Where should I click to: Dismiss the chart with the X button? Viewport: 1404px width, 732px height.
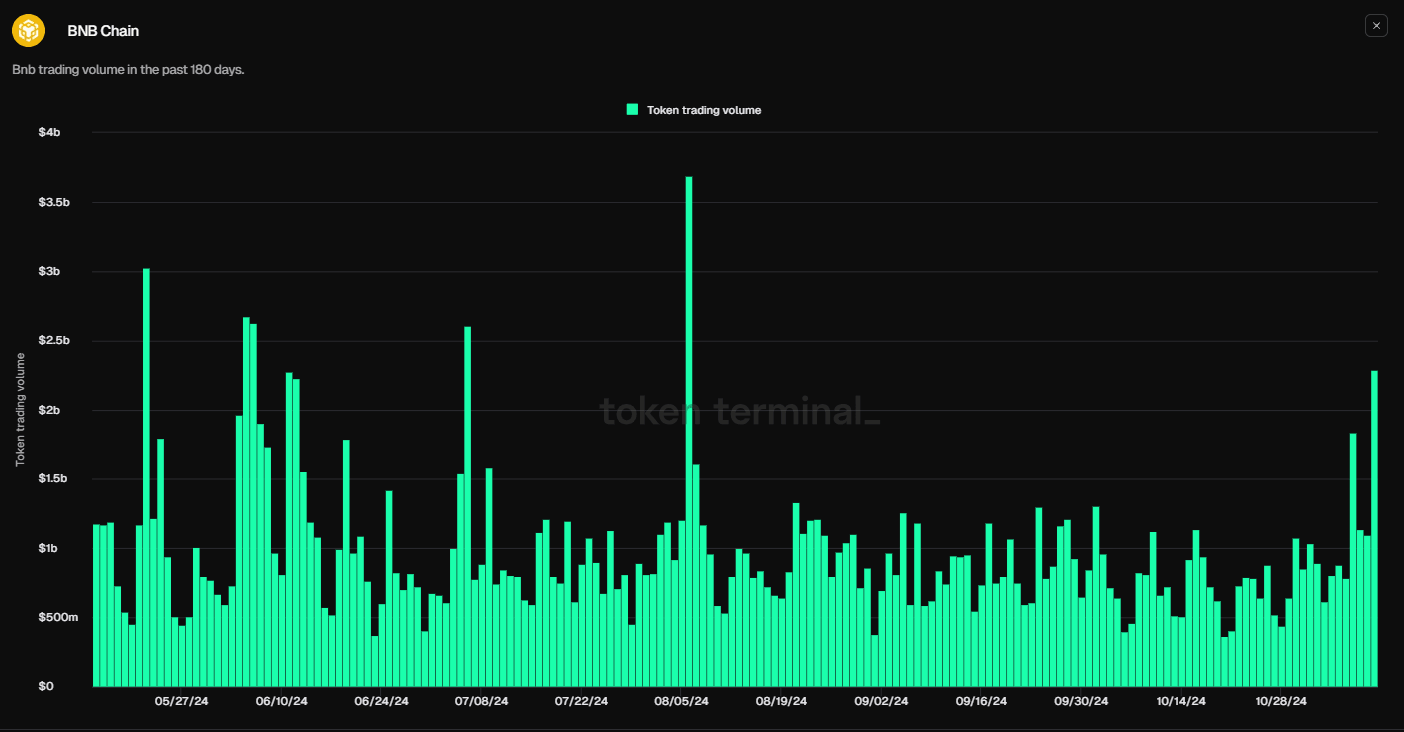coord(1376,25)
